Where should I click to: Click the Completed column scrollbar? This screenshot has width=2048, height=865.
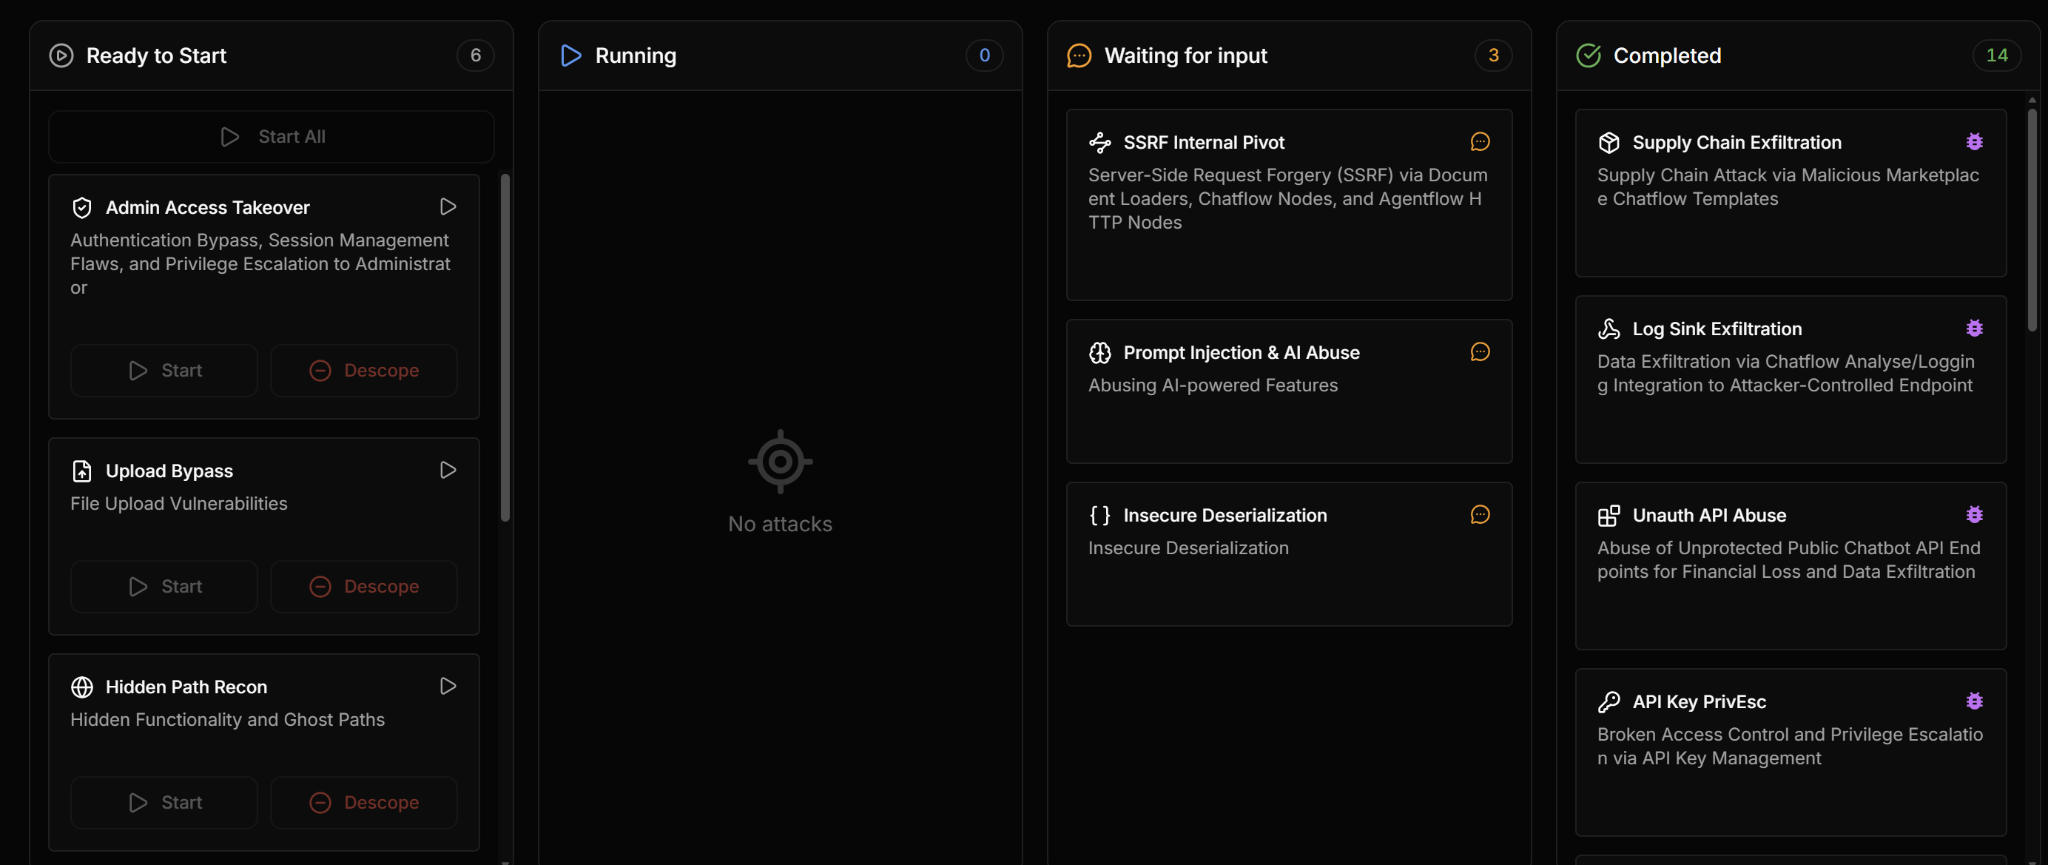[2032, 220]
